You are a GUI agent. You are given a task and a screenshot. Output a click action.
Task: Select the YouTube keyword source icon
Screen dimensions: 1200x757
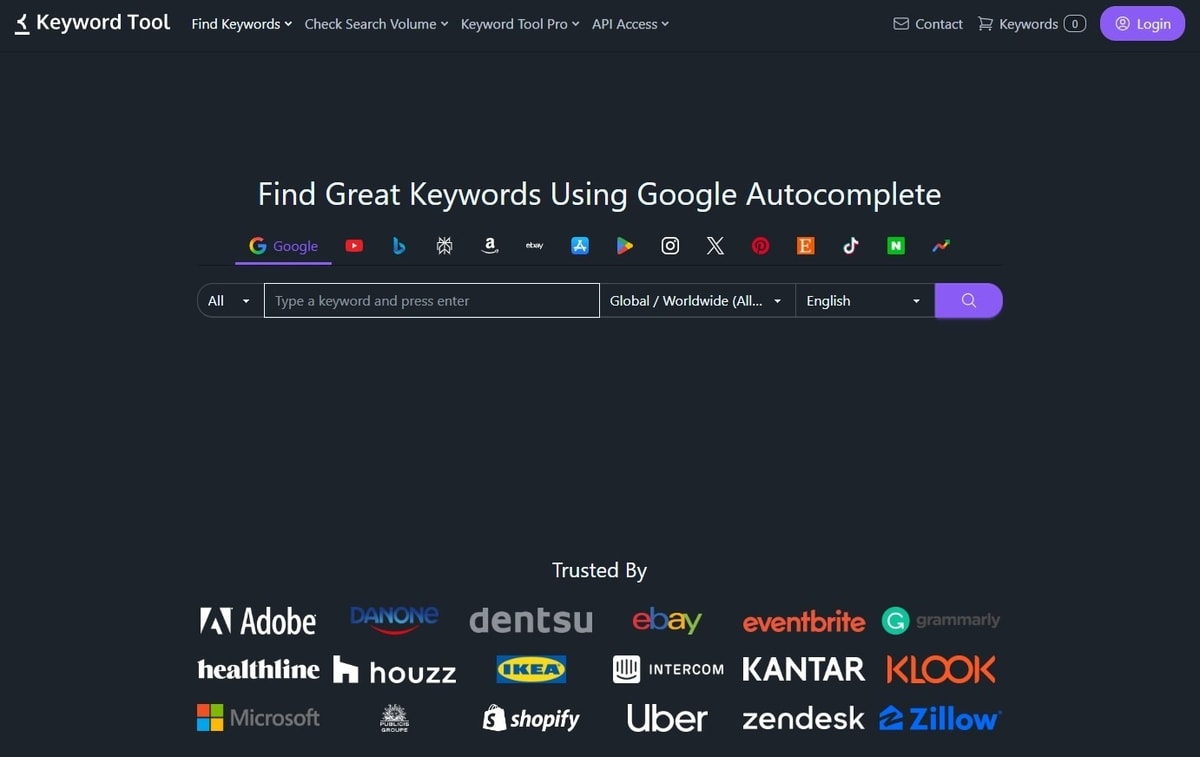pos(354,245)
